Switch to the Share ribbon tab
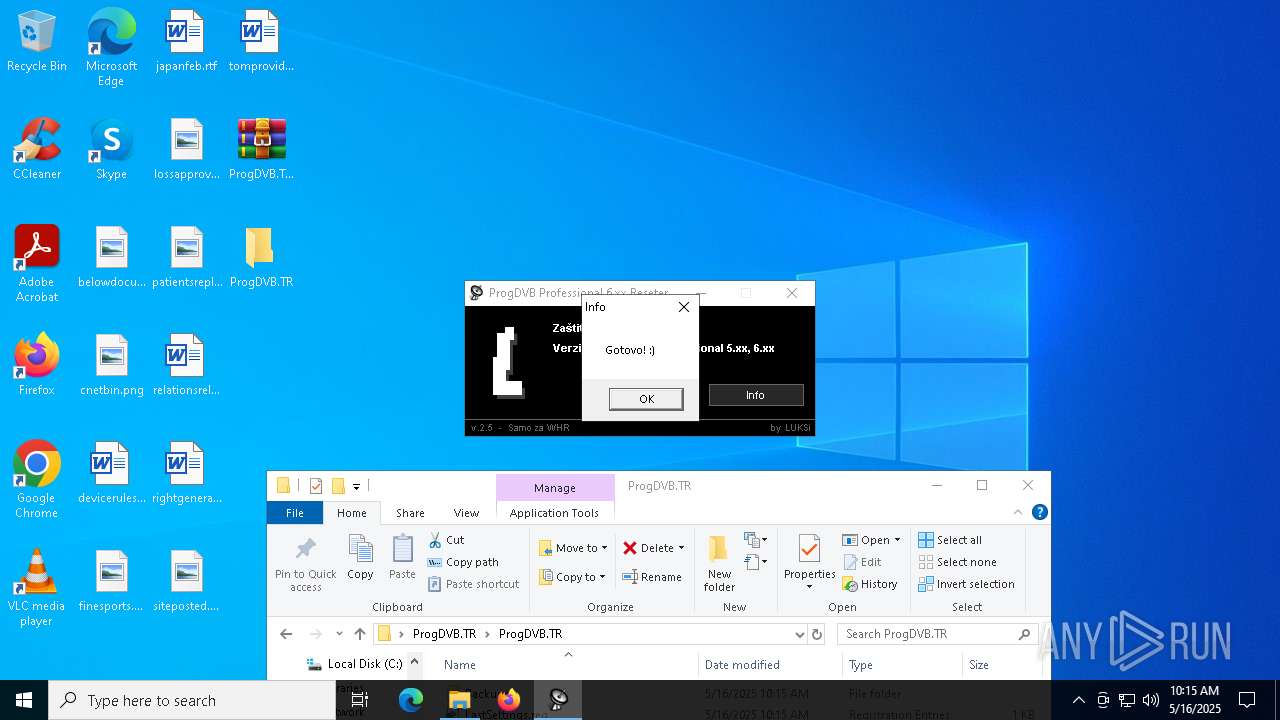 [410, 513]
